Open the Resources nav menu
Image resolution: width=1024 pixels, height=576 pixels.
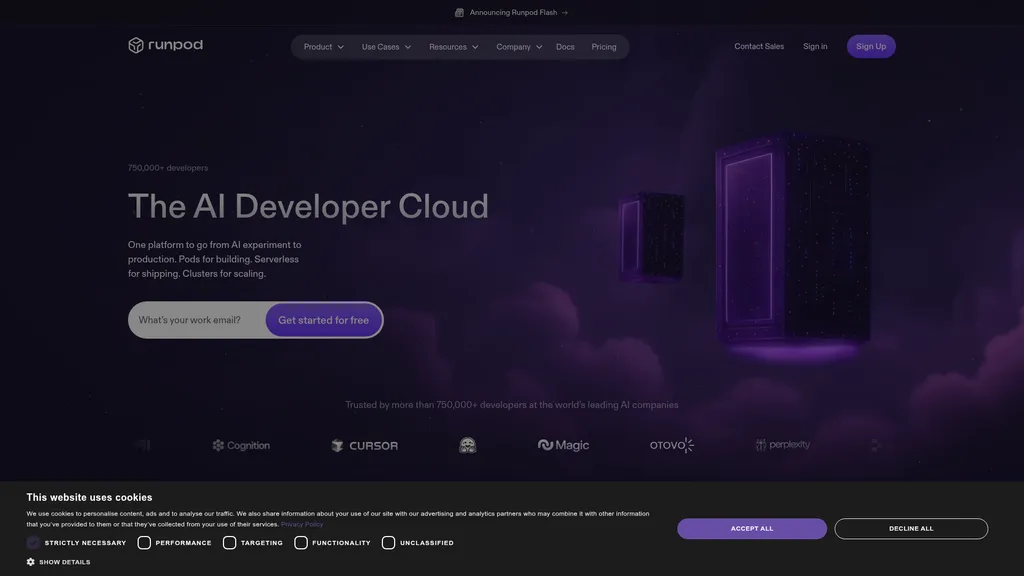[453, 47]
